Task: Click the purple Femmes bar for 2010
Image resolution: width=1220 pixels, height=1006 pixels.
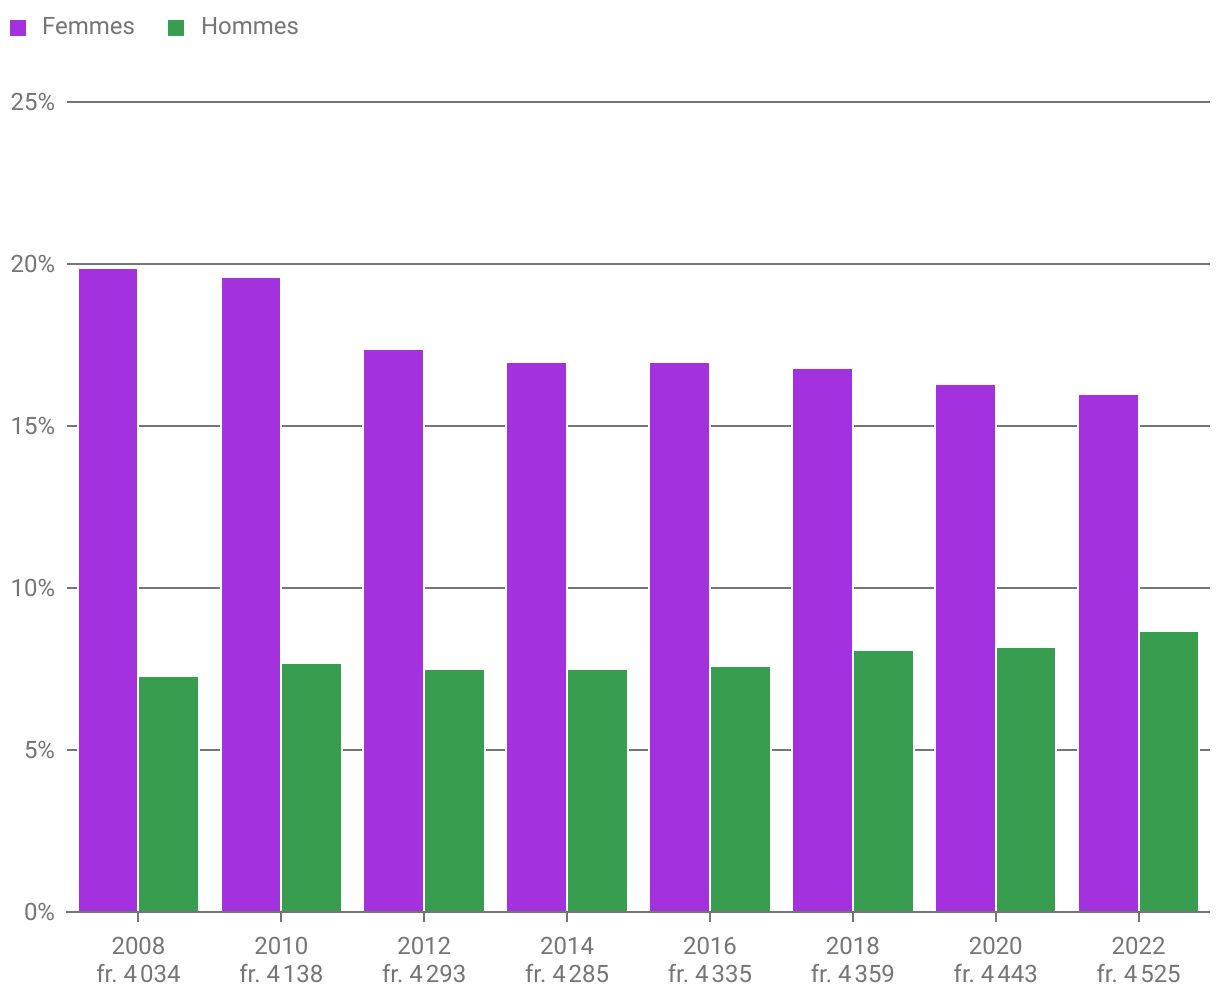Action: coord(251,595)
